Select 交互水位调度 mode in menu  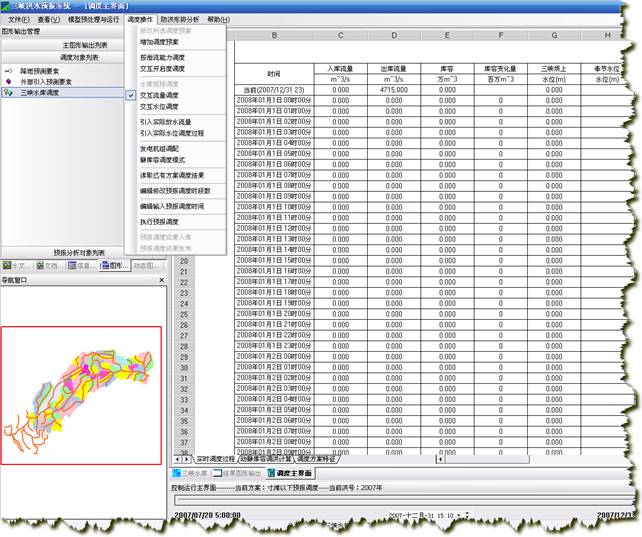pyautogui.click(x=159, y=105)
